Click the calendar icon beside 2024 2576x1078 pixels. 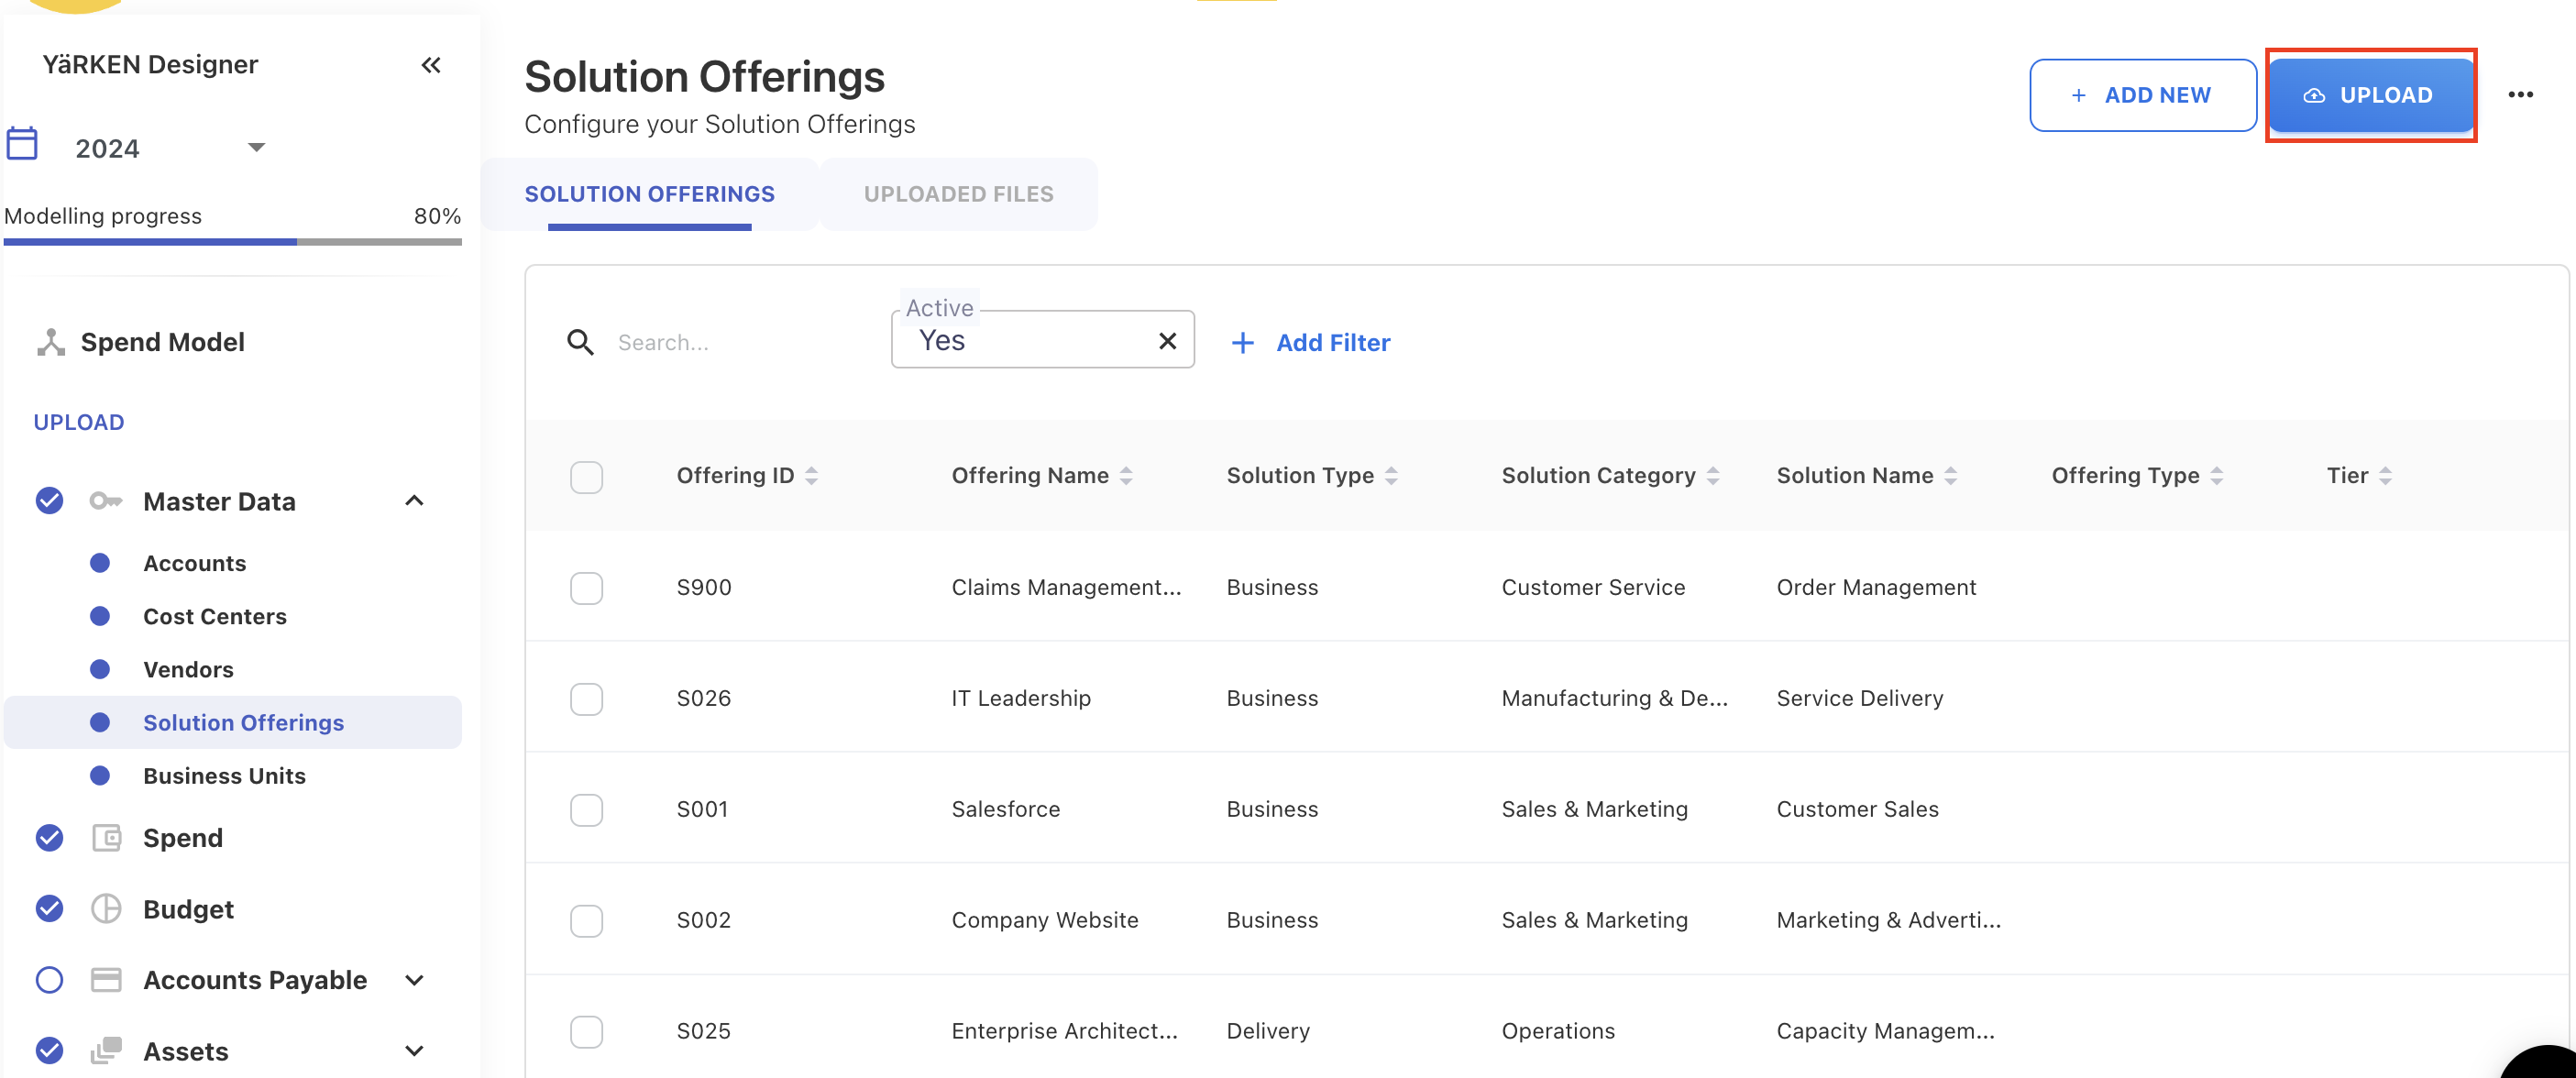[22, 145]
